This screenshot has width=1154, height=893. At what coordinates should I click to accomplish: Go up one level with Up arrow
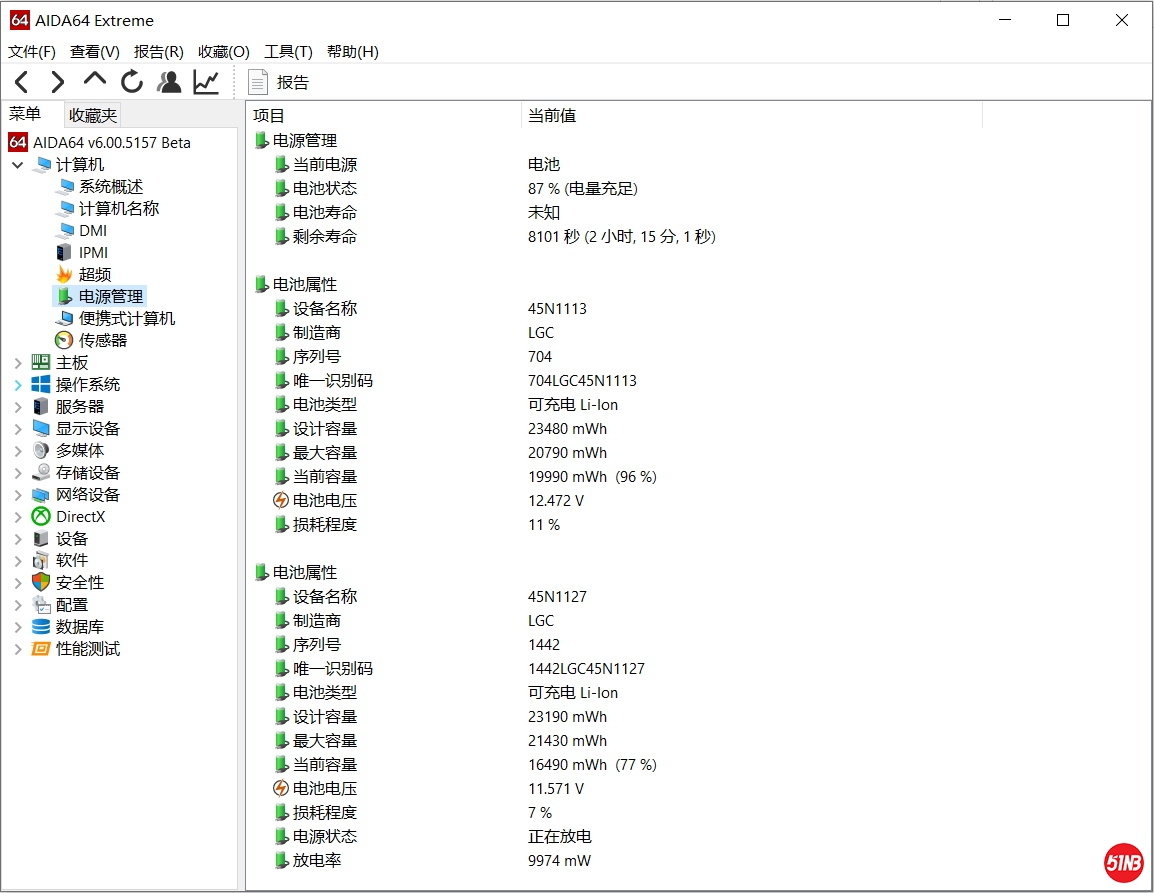tap(95, 80)
